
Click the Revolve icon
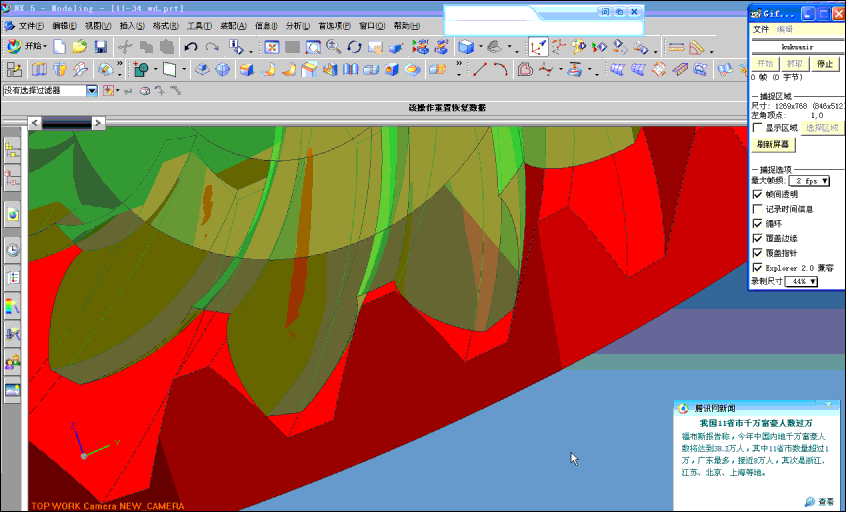click(x=60, y=70)
